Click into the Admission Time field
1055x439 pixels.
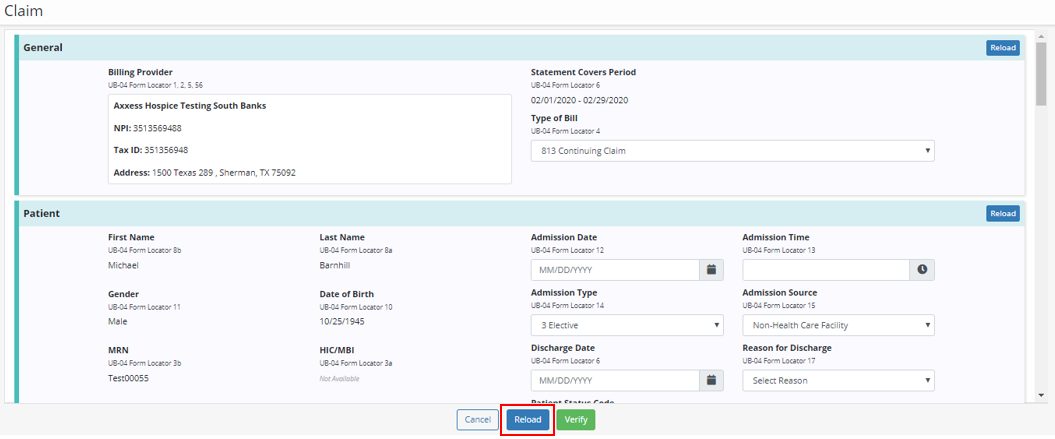(x=825, y=270)
